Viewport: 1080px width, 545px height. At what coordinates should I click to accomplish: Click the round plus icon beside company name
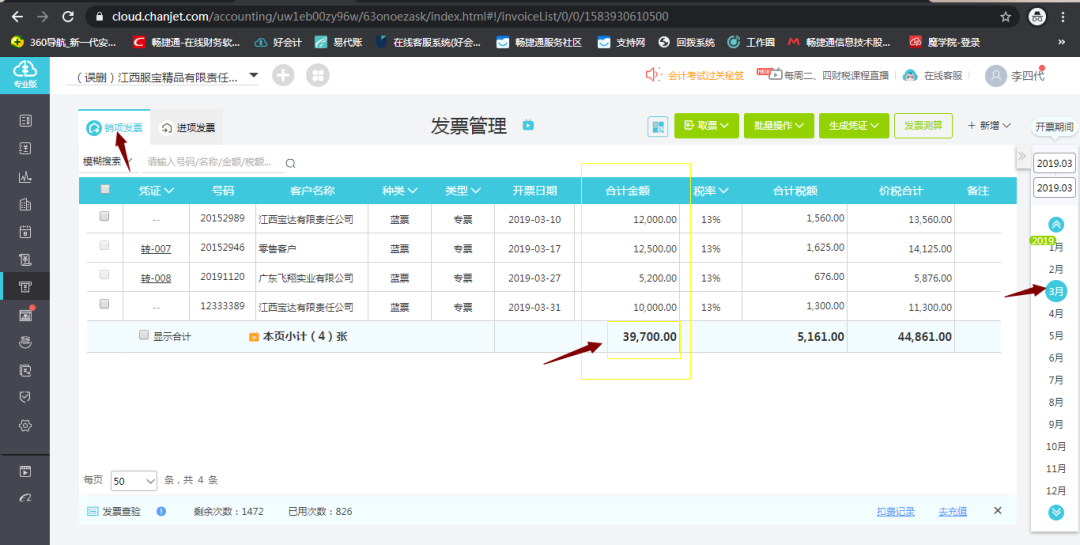tap(283, 75)
